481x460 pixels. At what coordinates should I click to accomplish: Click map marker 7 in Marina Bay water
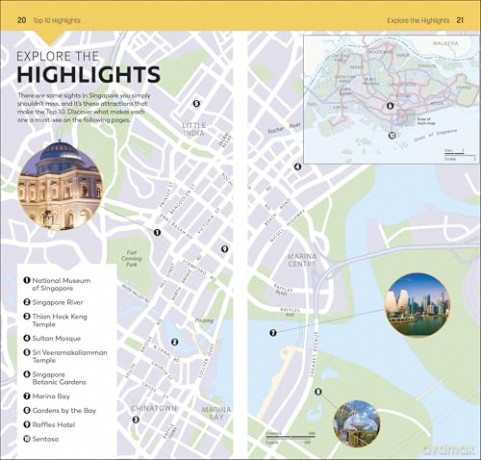click(273, 332)
